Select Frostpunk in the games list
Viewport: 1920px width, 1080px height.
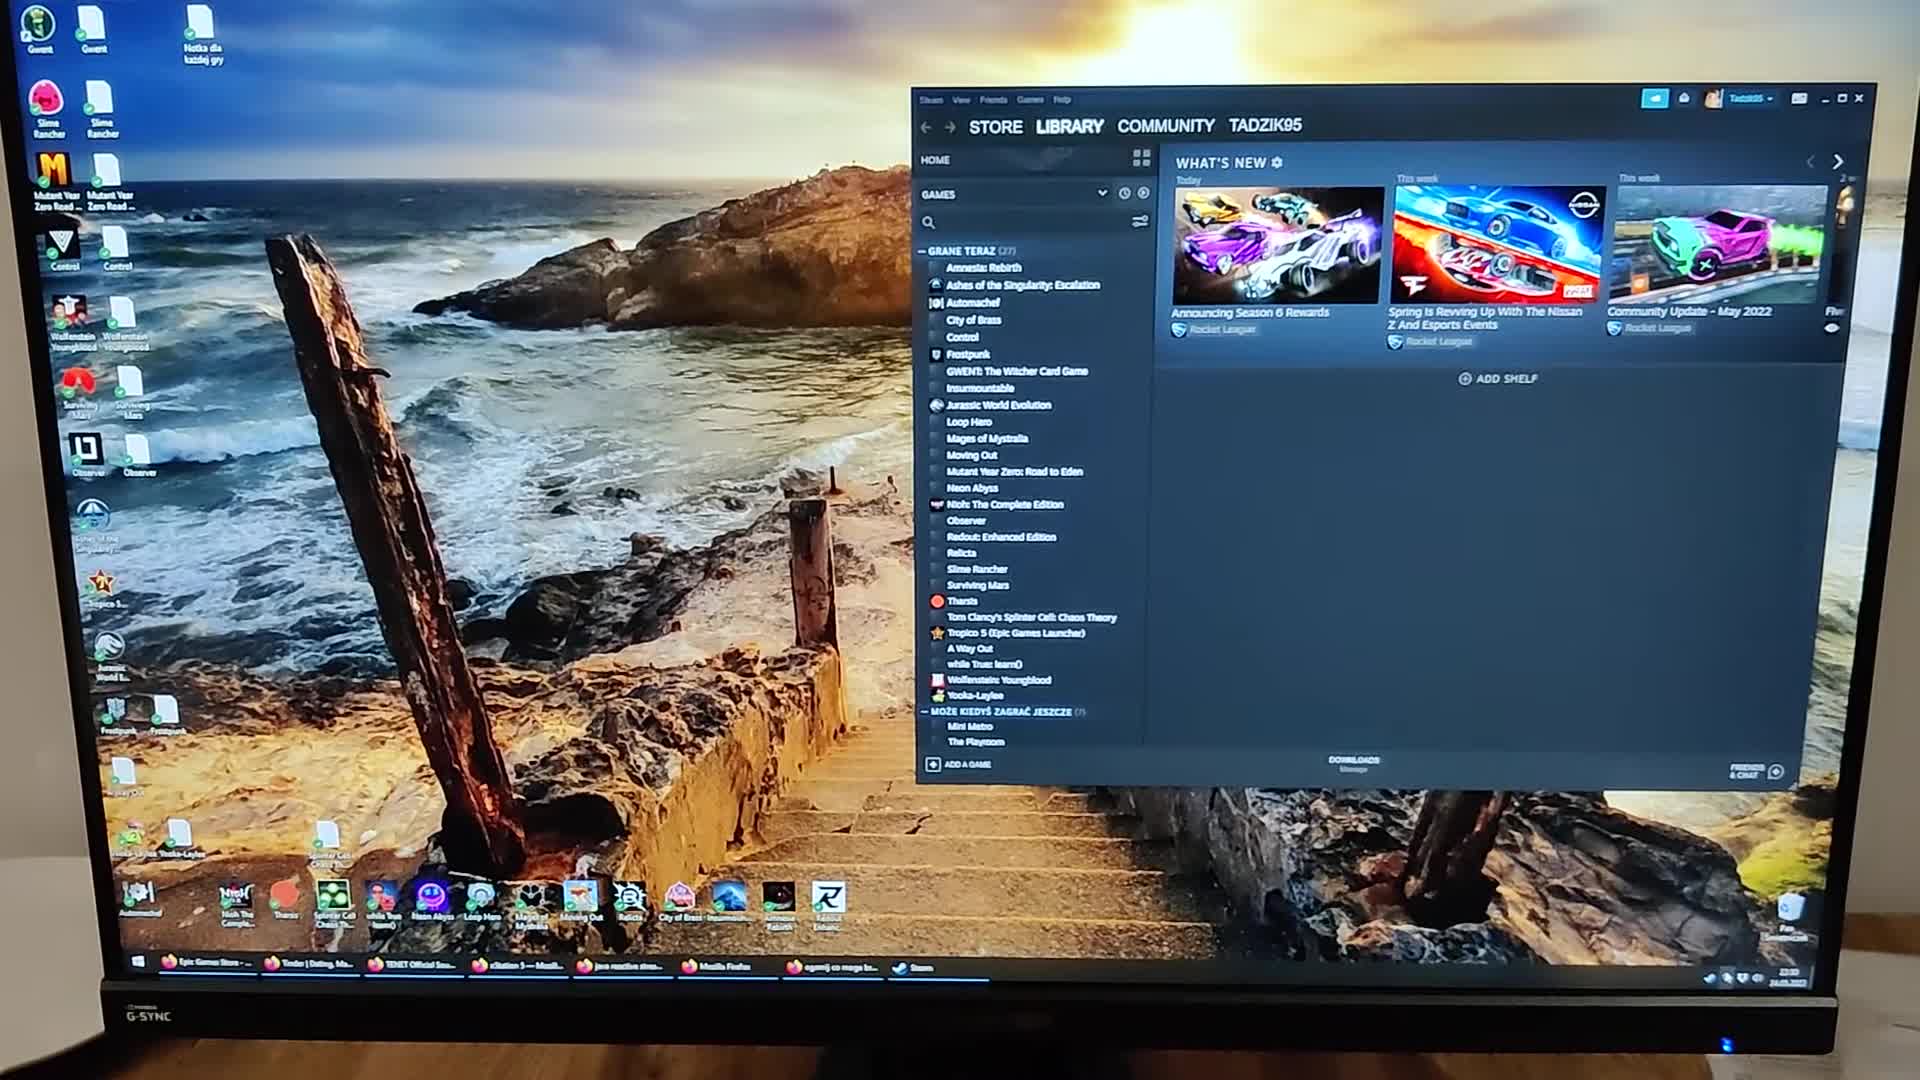(968, 355)
